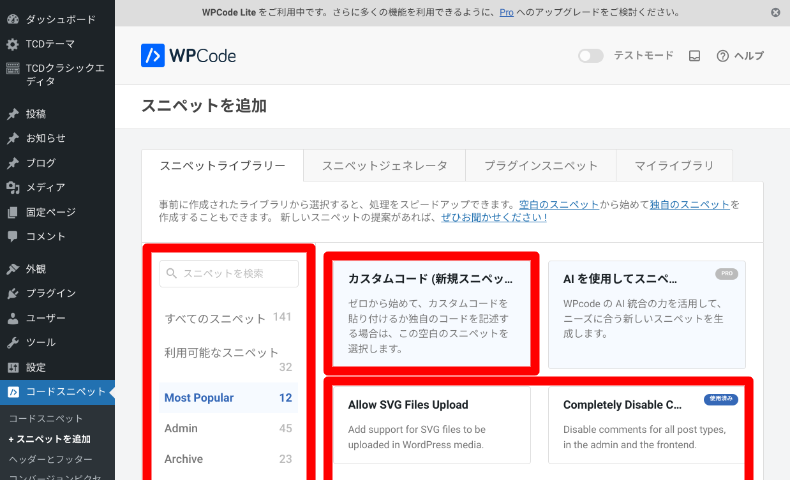This screenshot has height=480, width=790.
Task: Open コードスニペット submenu link
Action: (x=46, y=419)
